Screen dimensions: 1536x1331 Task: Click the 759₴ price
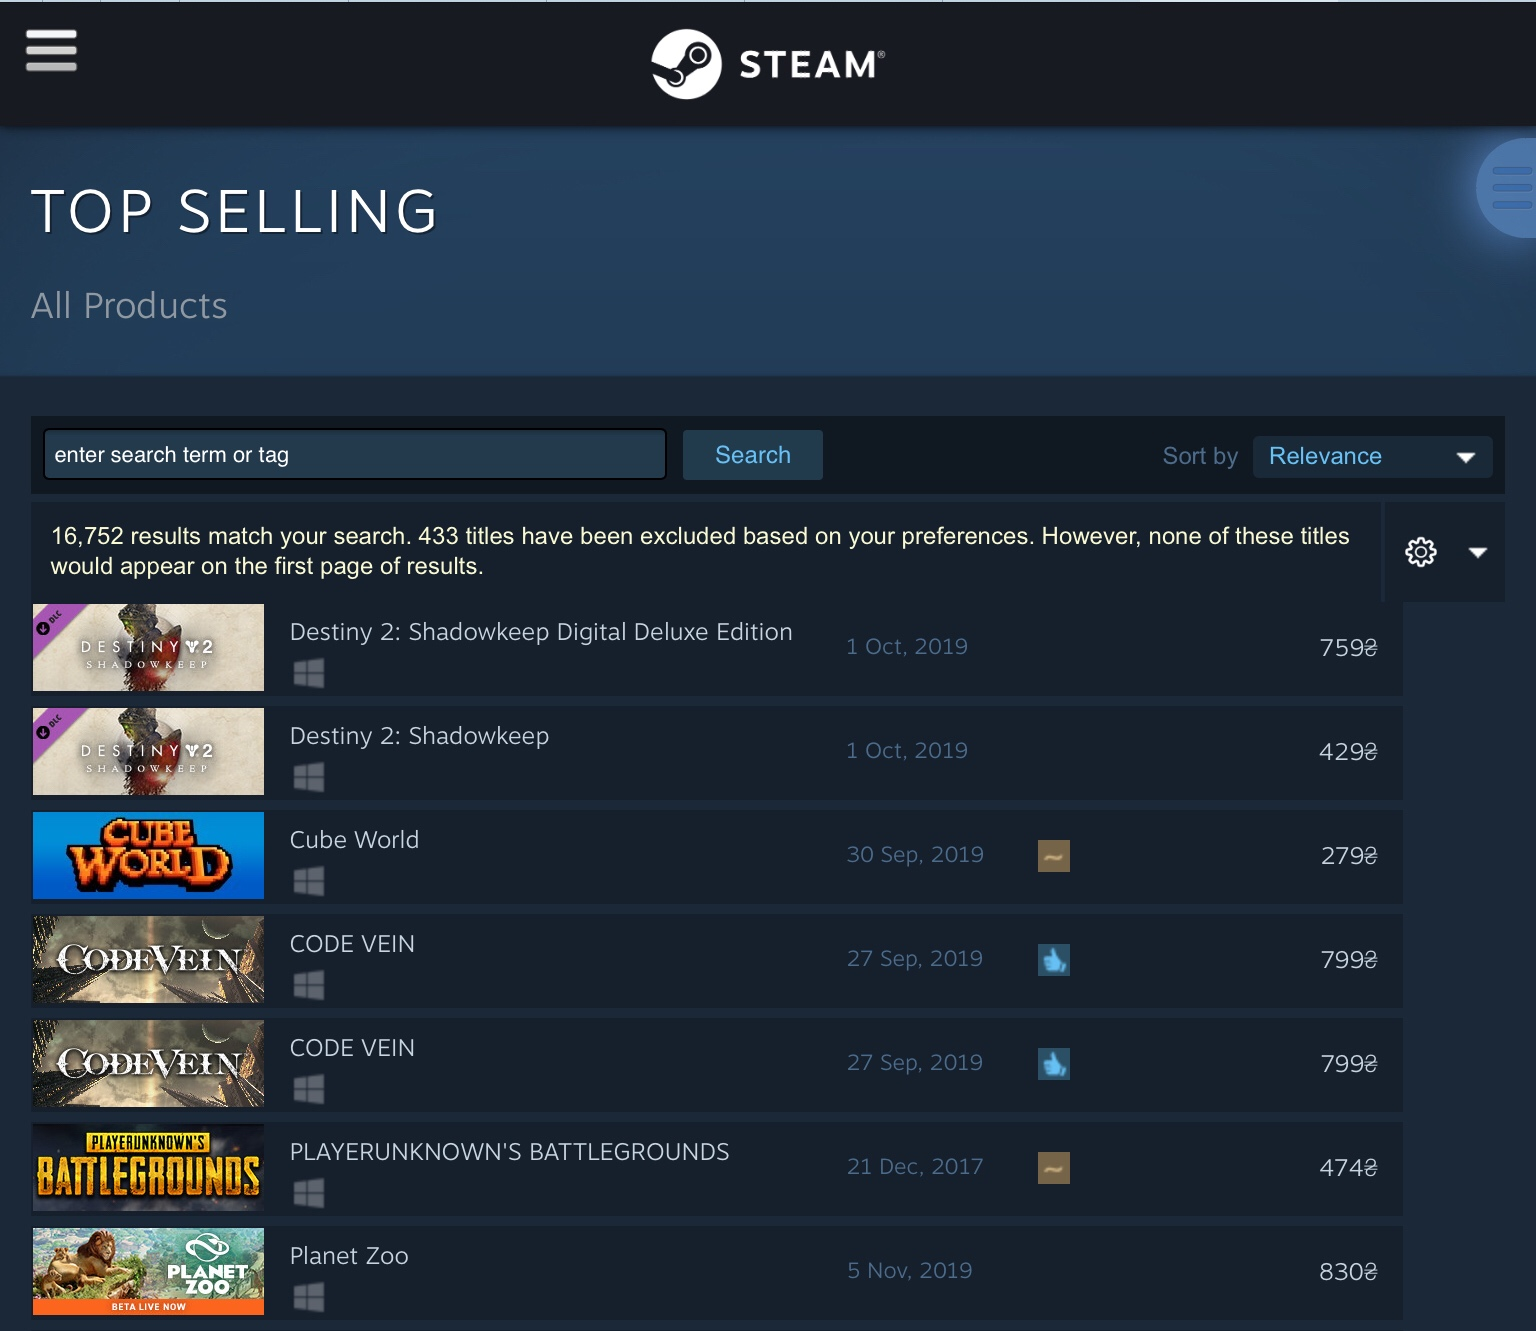(x=1348, y=648)
